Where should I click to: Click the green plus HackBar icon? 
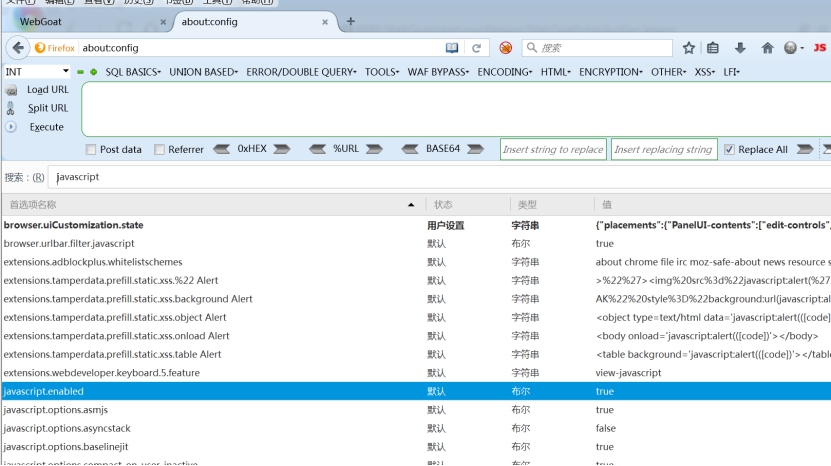[x=94, y=72]
